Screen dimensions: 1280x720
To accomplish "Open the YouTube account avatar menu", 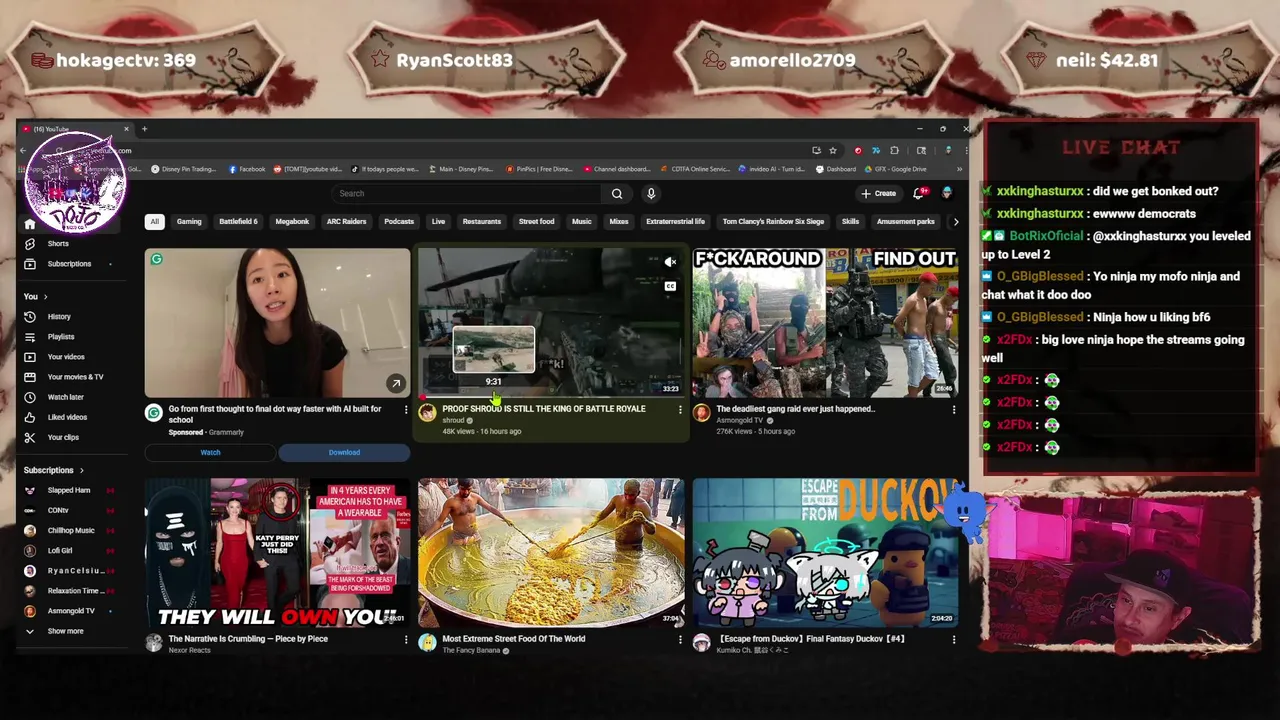I will point(947,193).
